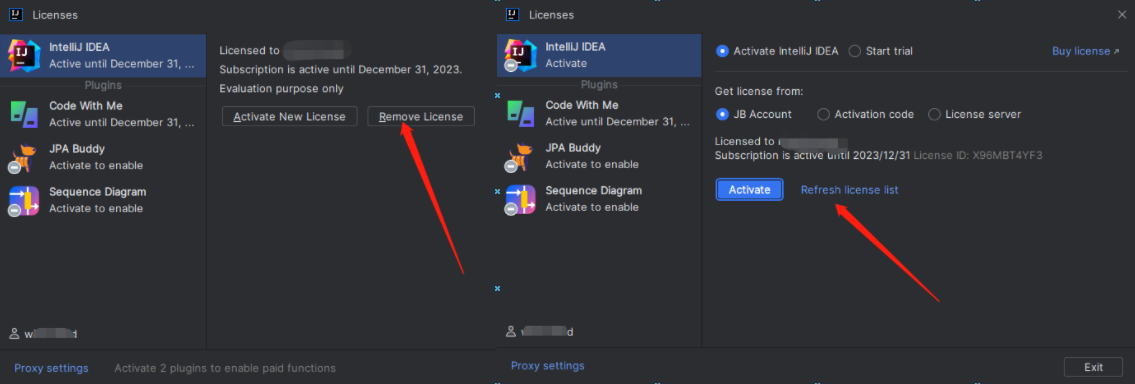This screenshot has width=1135, height=384.
Task: Open Proxy settings in the left dialog
Action: pyautogui.click(x=51, y=368)
